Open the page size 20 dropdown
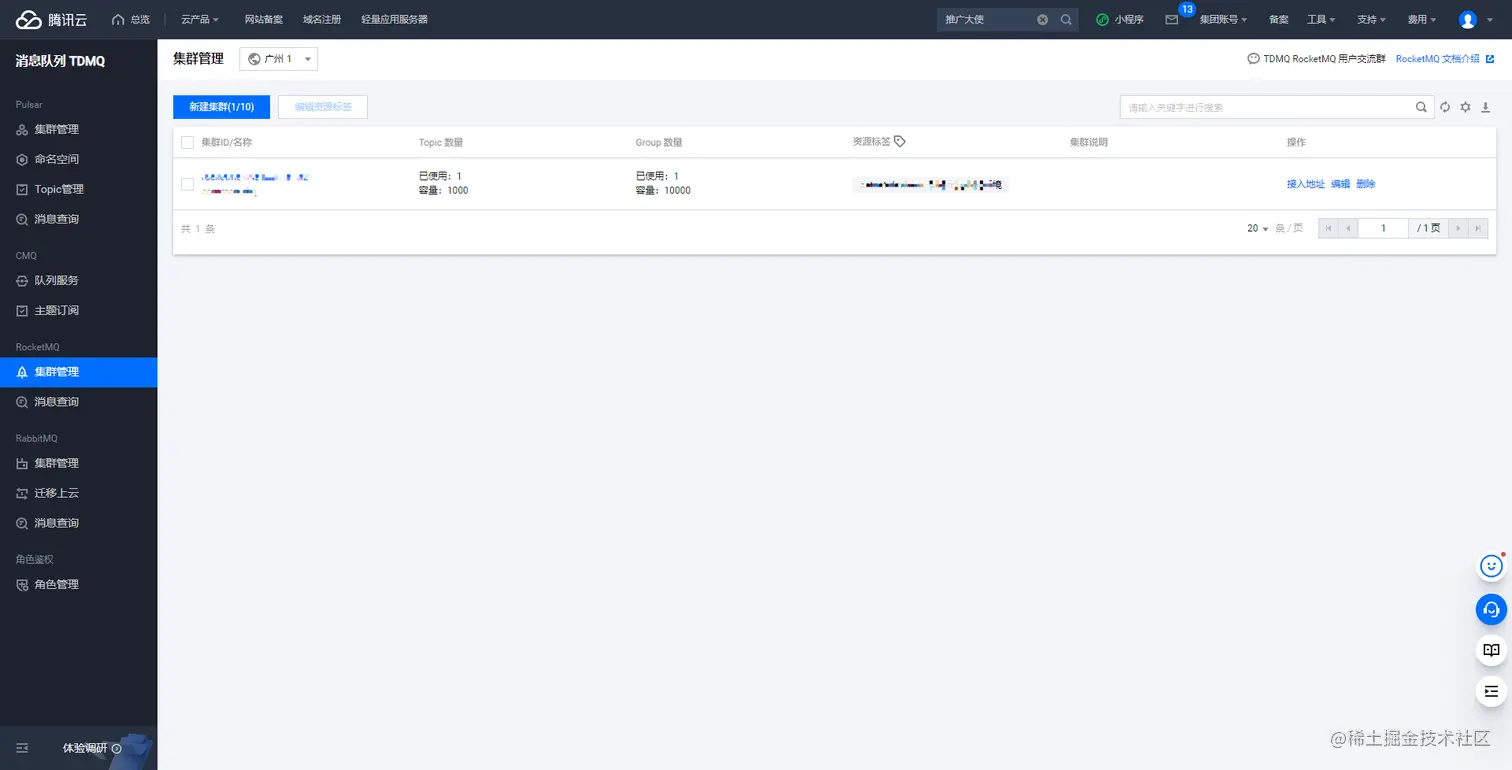The width and height of the screenshot is (1512, 770). [x=1257, y=228]
